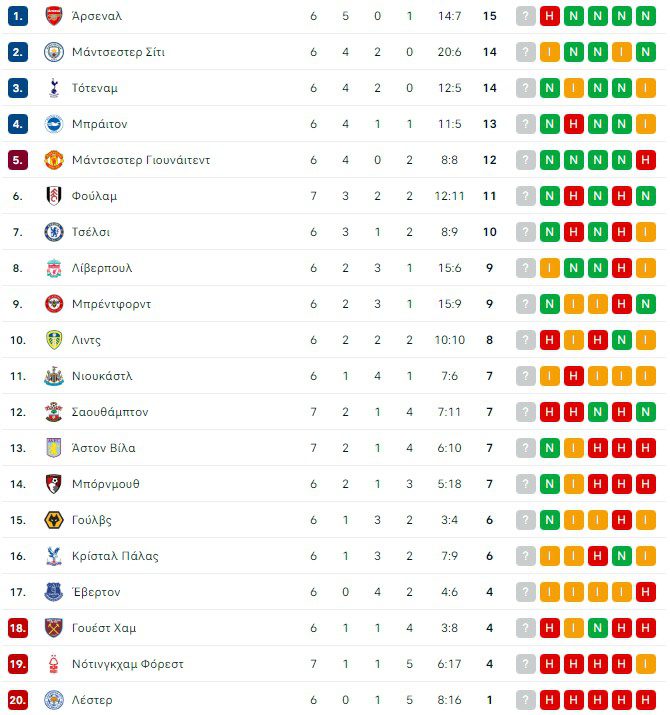Click the Tottenham cockerel crest

[53, 88]
